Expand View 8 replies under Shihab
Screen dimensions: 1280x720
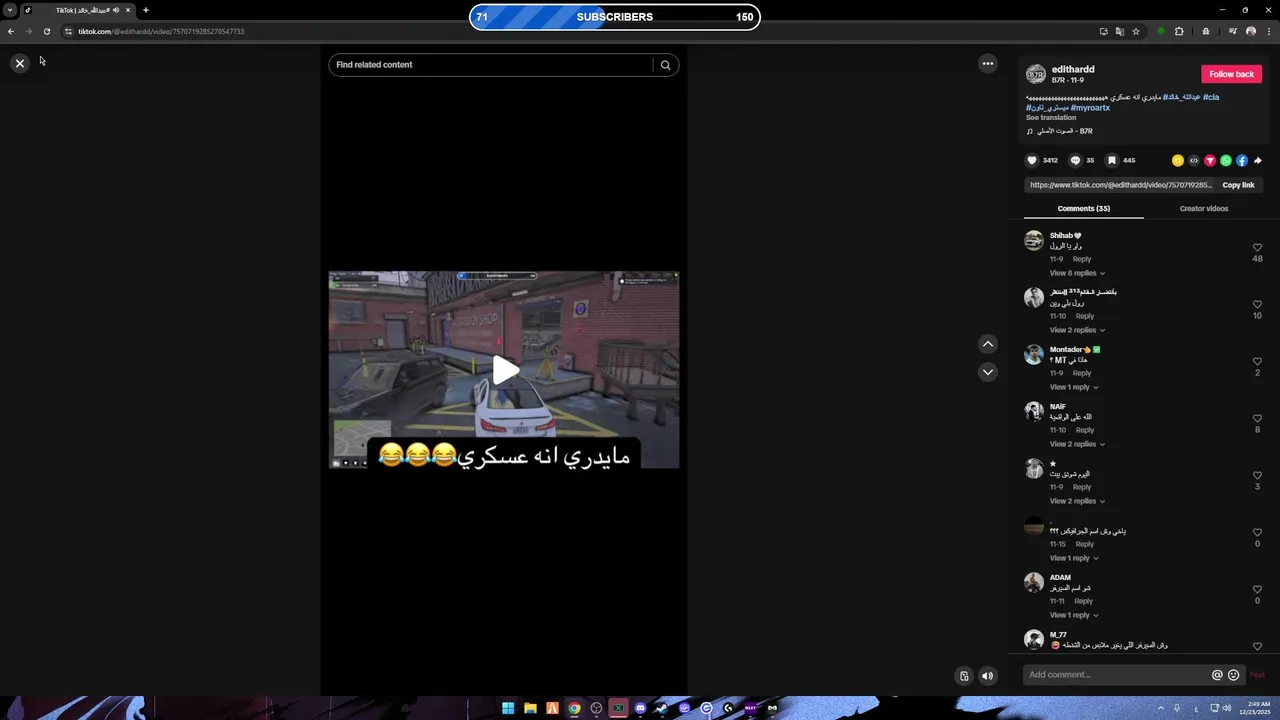(1077, 273)
